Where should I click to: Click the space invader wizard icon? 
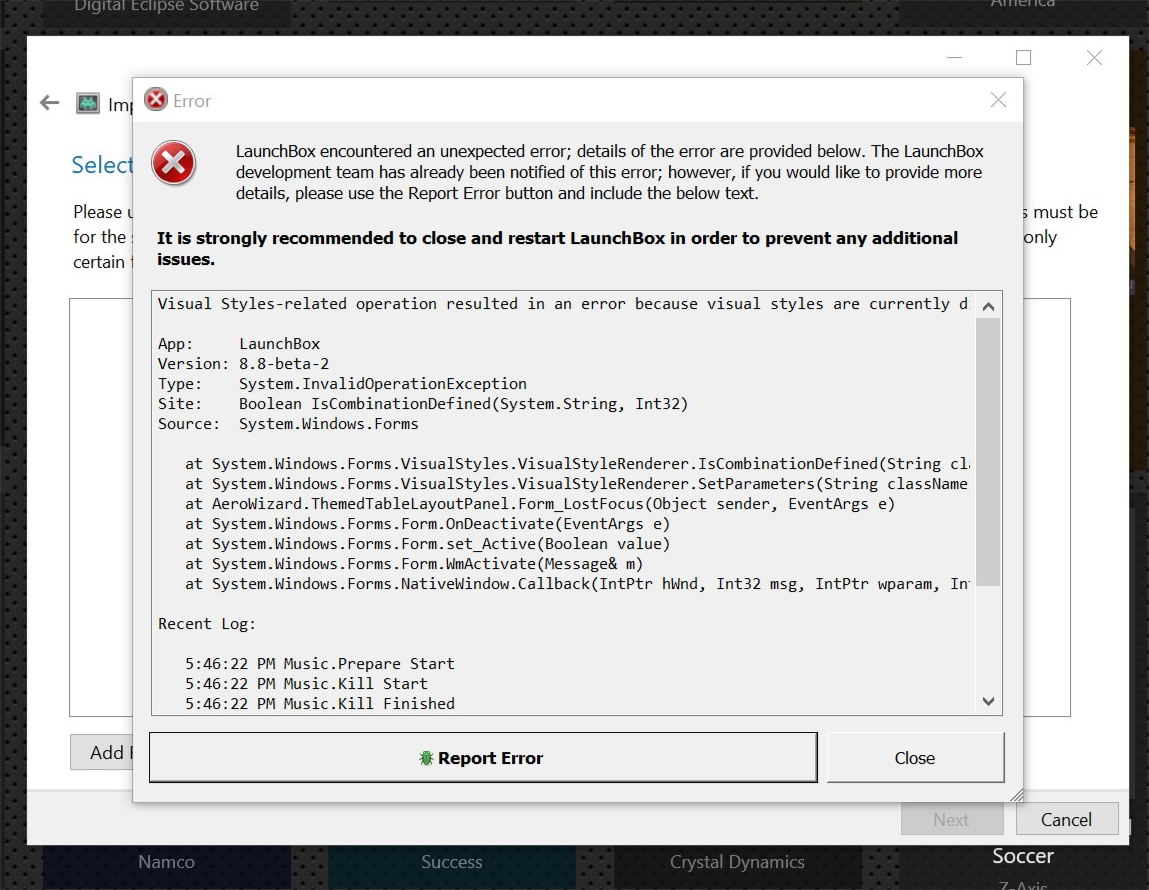[x=88, y=103]
